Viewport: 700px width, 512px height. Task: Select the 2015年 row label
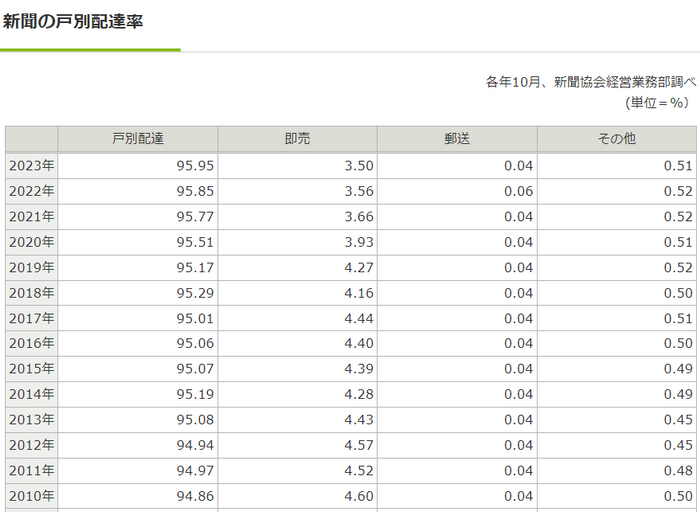click(32, 368)
